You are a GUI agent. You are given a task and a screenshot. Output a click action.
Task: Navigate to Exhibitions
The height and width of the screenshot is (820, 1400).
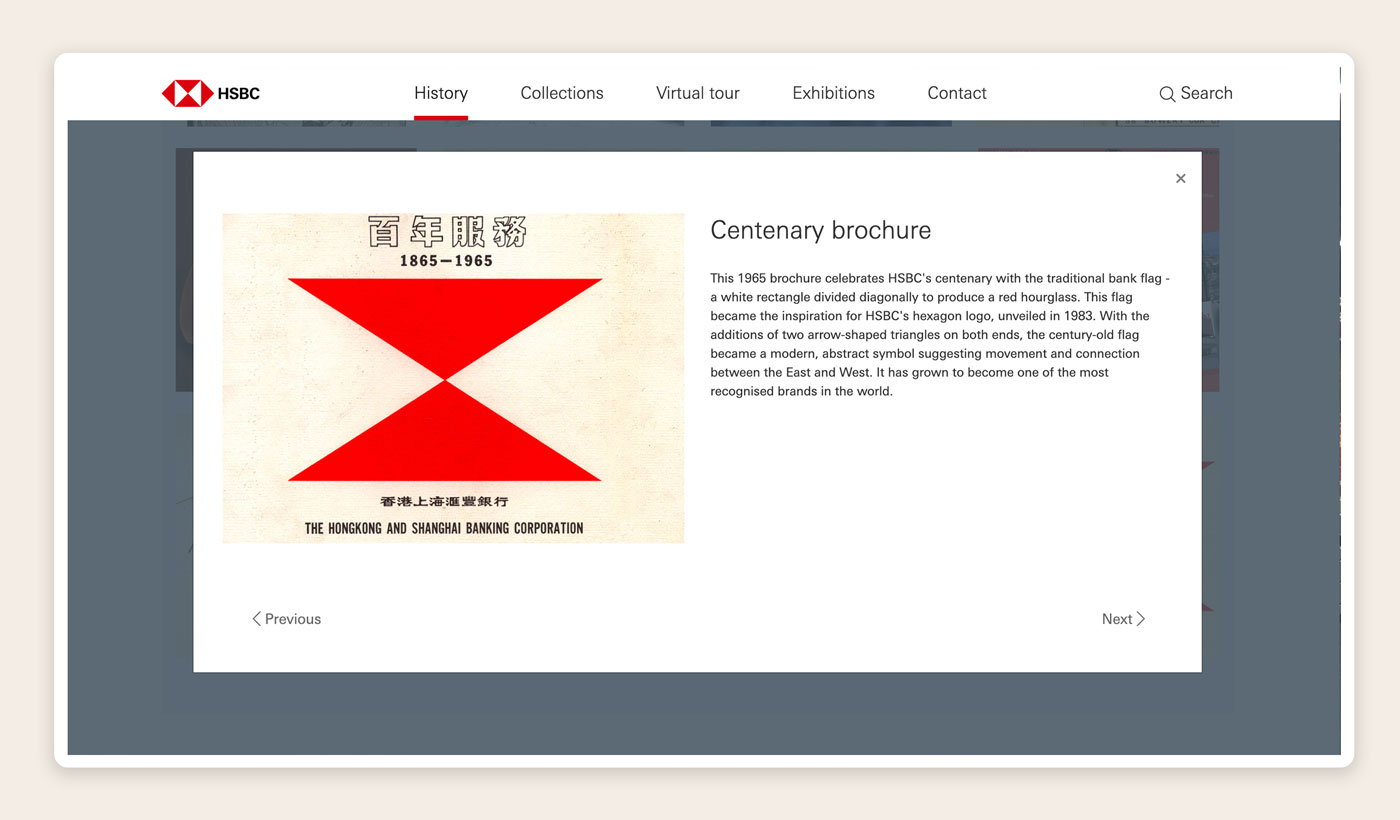tap(833, 93)
